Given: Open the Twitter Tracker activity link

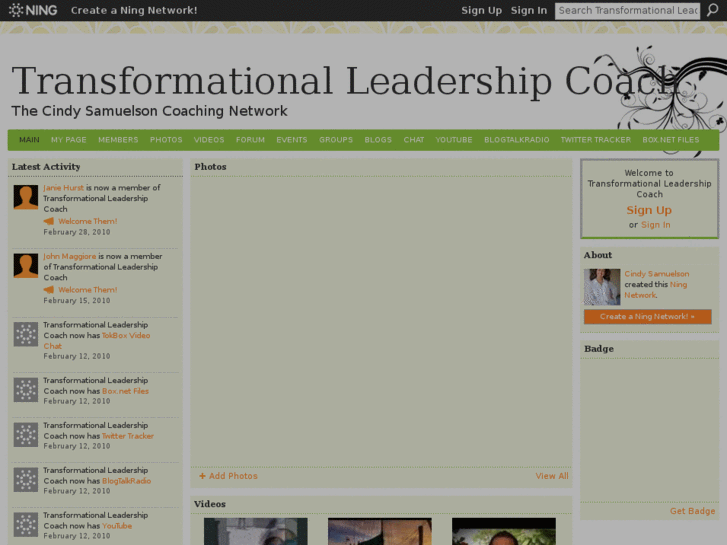Looking at the screenshot, I should pyautogui.click(x=128, y=436).
